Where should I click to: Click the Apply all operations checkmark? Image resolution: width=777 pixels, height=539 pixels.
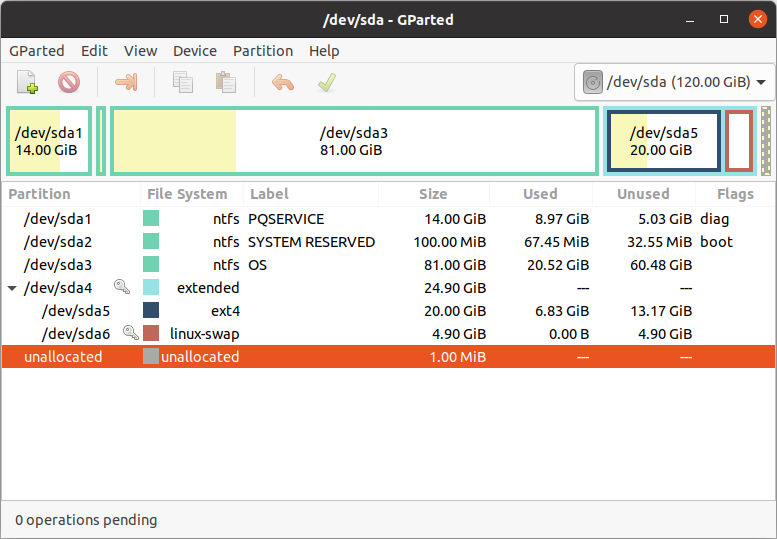pos(327,82)
